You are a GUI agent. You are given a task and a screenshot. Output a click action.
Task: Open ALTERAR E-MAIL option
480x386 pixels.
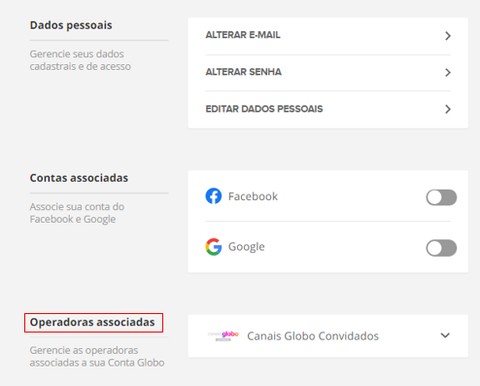click(x=328, y=36)
